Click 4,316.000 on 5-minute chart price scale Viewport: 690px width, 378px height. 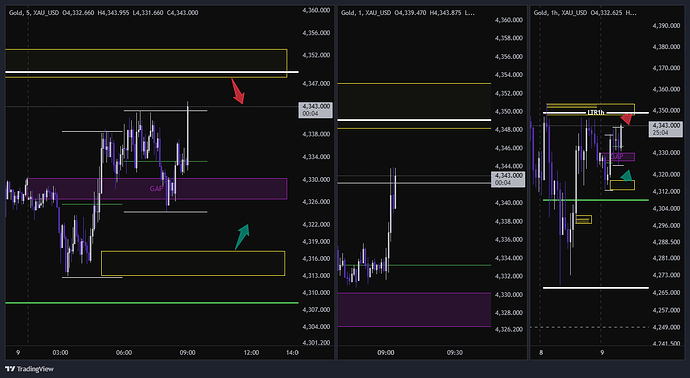[316, 259]
